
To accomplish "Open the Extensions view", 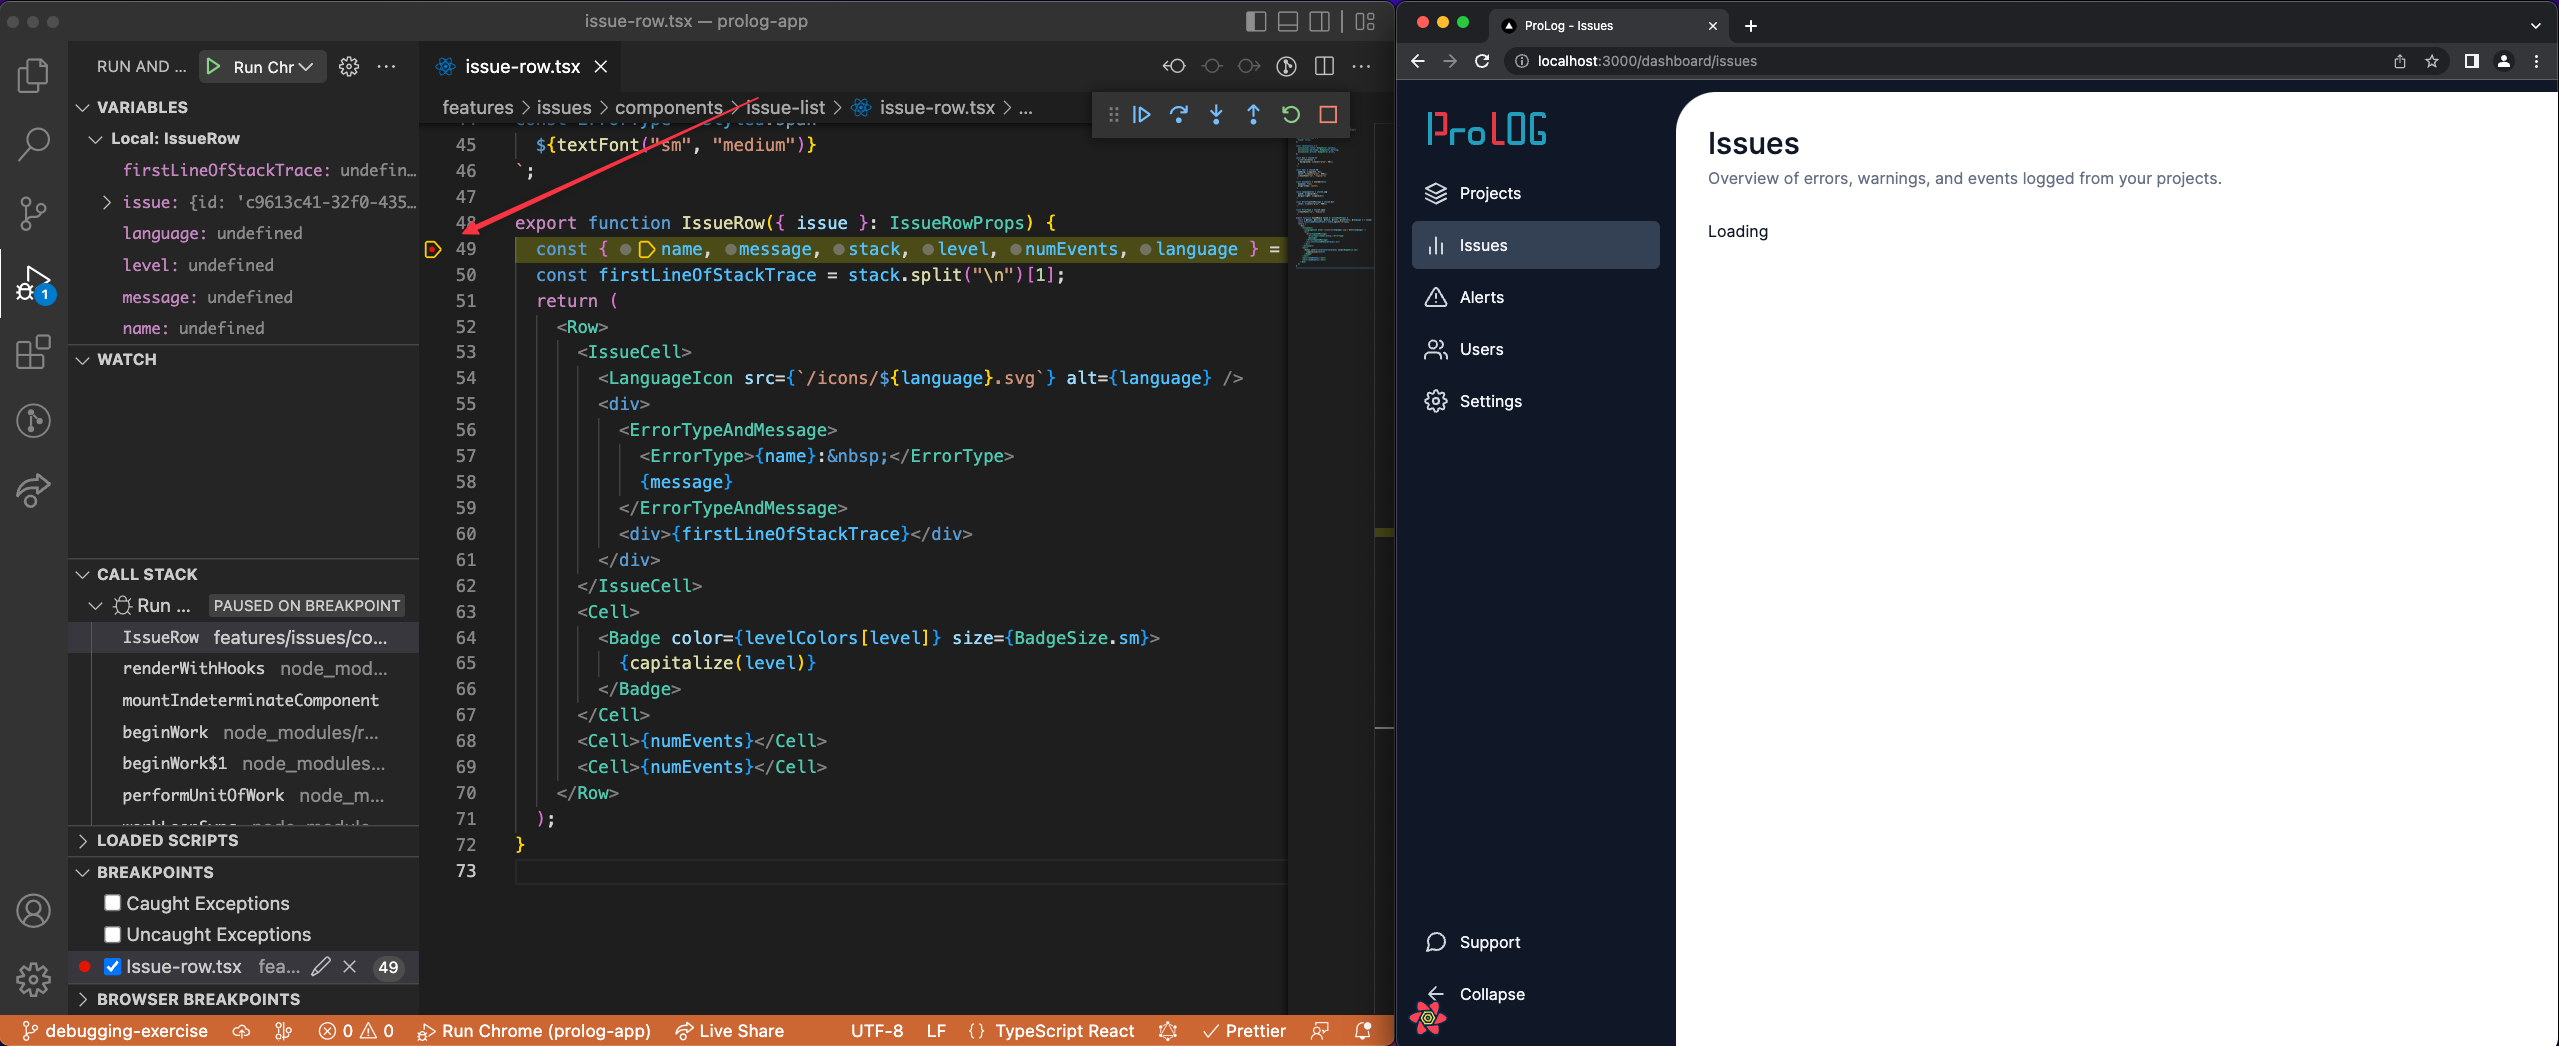I will [x=33, y=352].
